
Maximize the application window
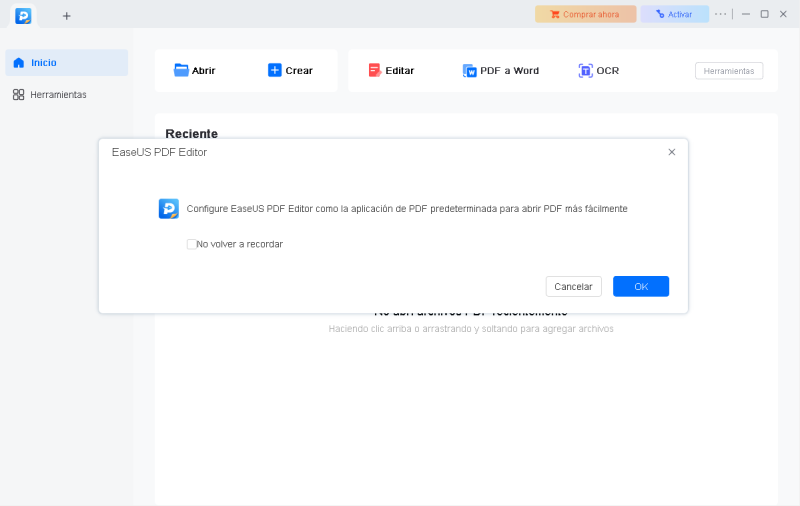click(x=764, y=14)
